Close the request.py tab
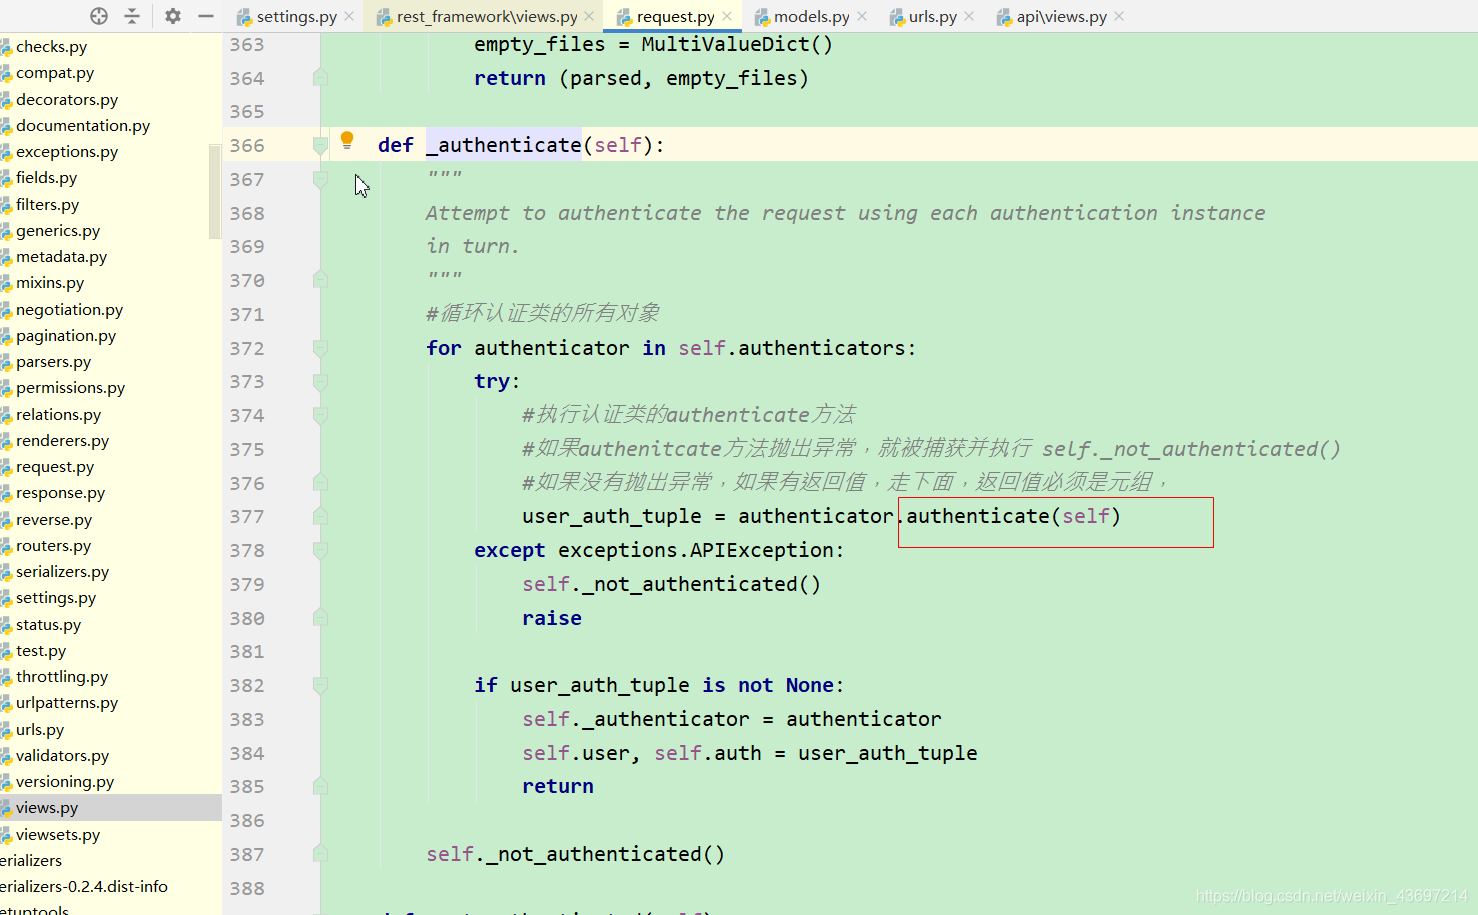Screen dimensions: 1478x915 point(727,16)
